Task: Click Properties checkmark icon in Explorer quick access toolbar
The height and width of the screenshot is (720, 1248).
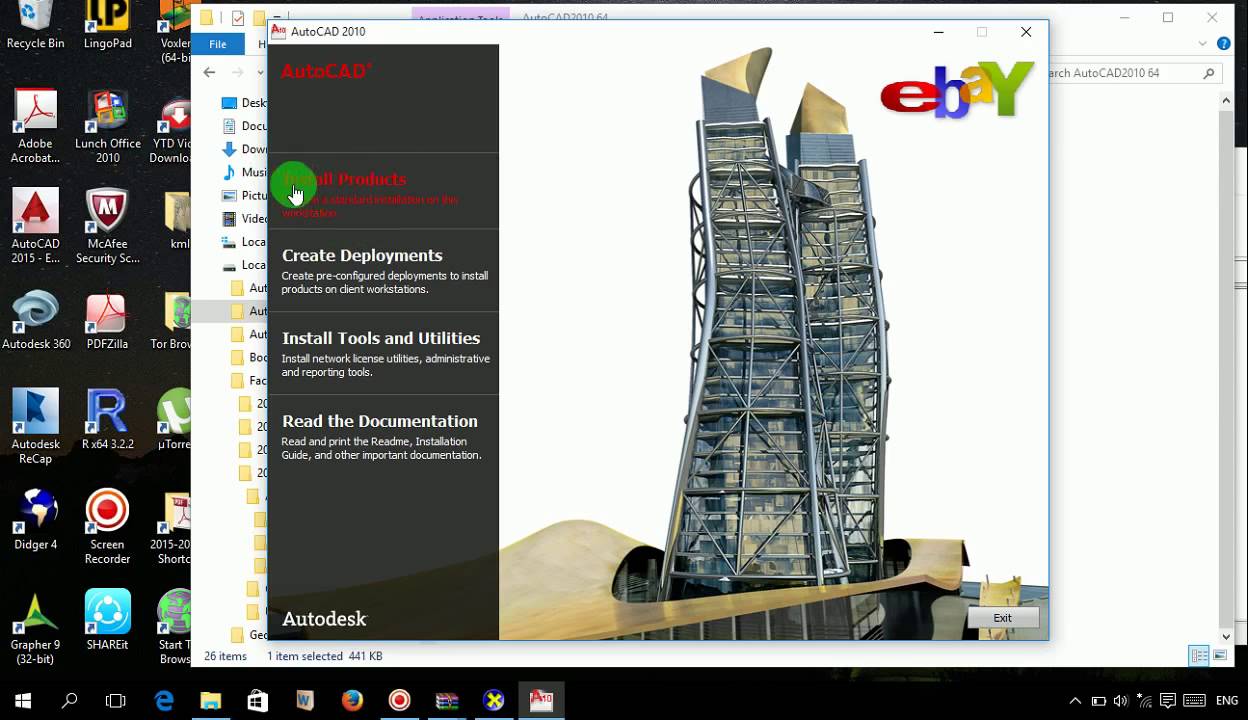Action: pyautogui.click(x=237, y=18)
